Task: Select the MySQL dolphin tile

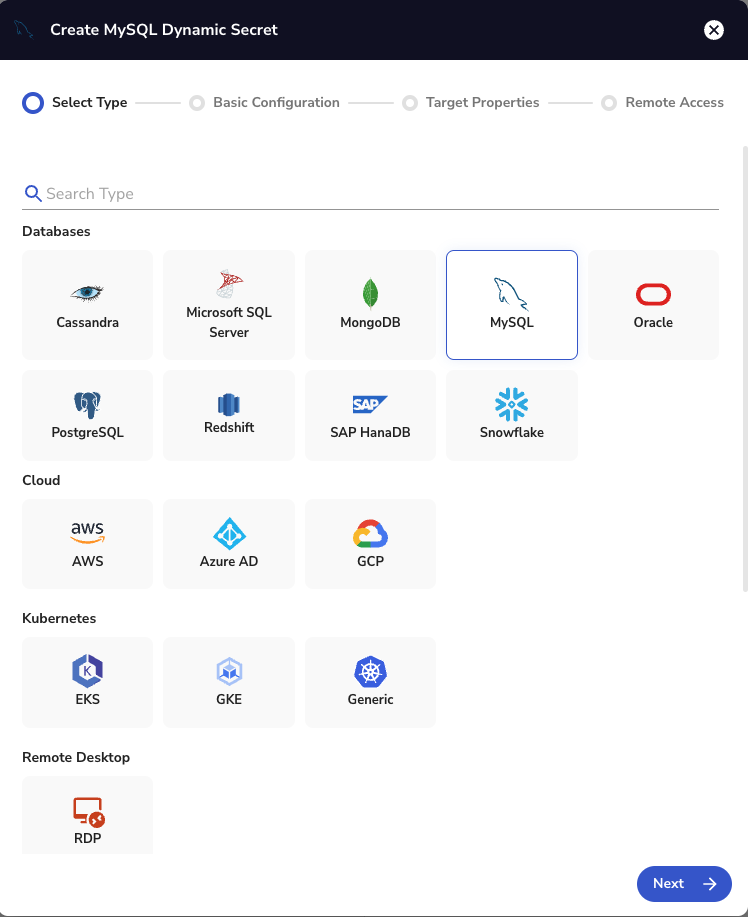Action: (512, 305)
